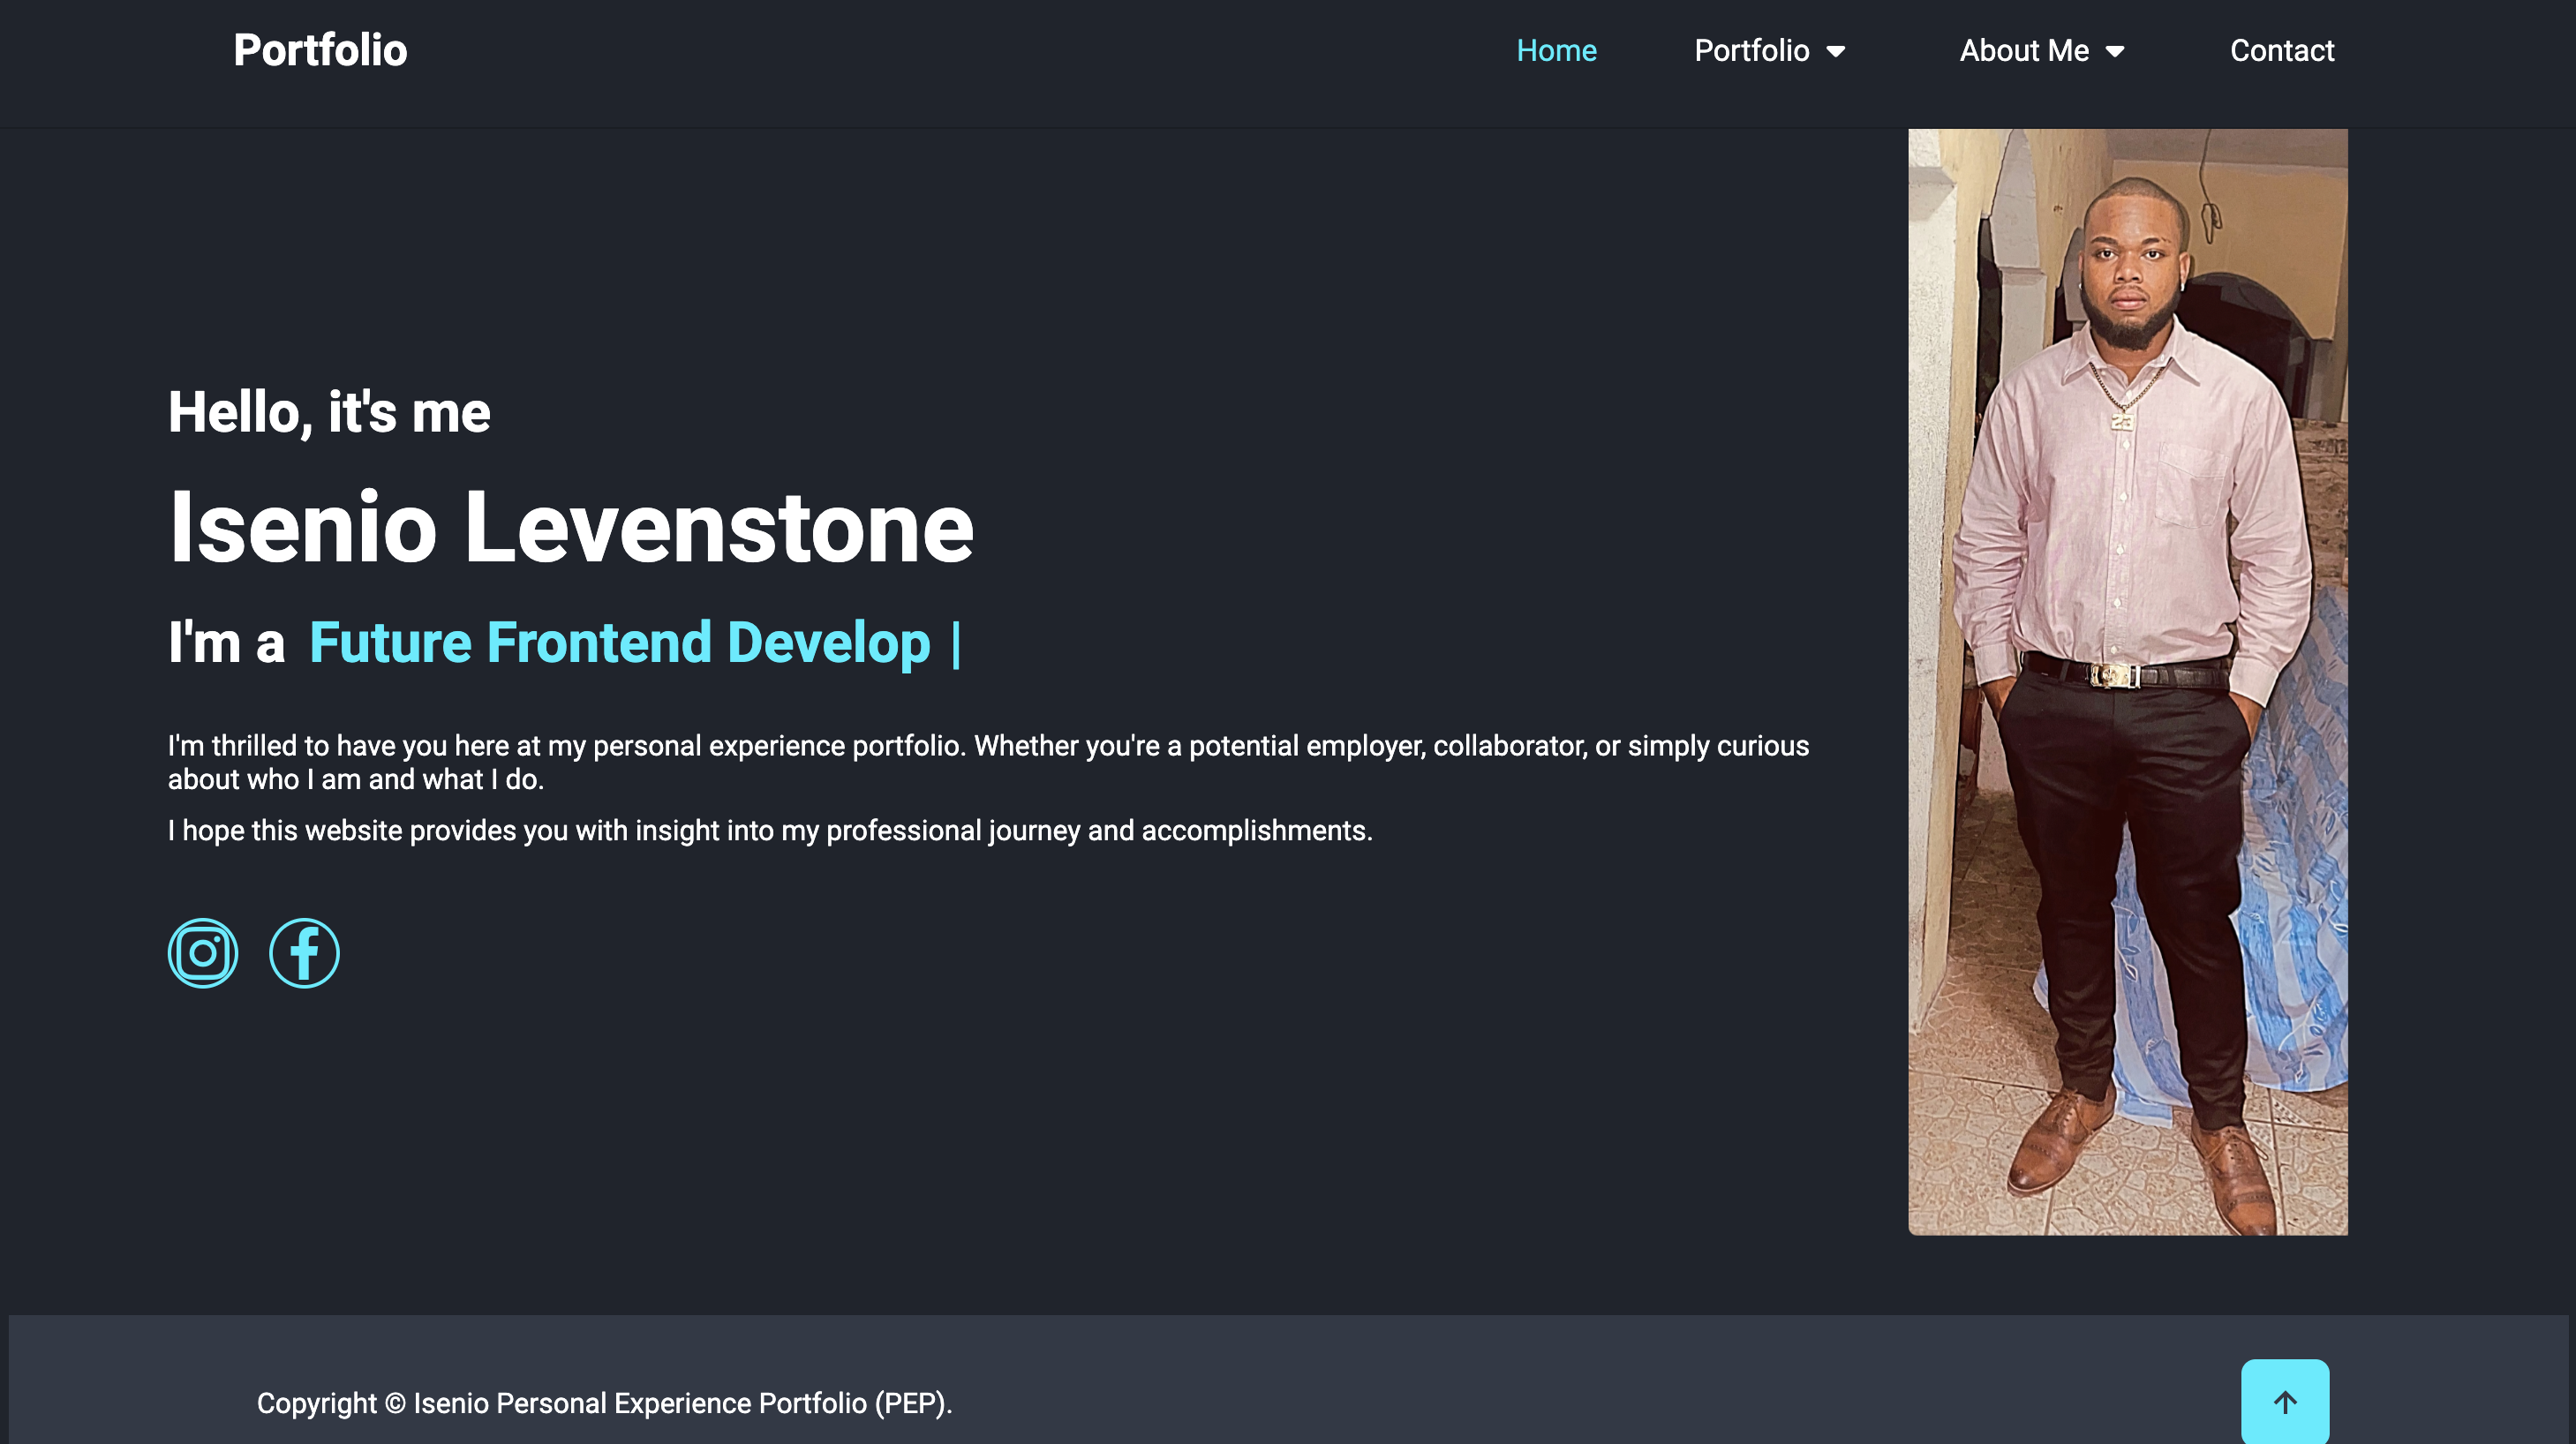Click the animated Future Frontend Develop text
Image resolution: width=2576 pixels, height=1444 pixels.
click(619, 642)
